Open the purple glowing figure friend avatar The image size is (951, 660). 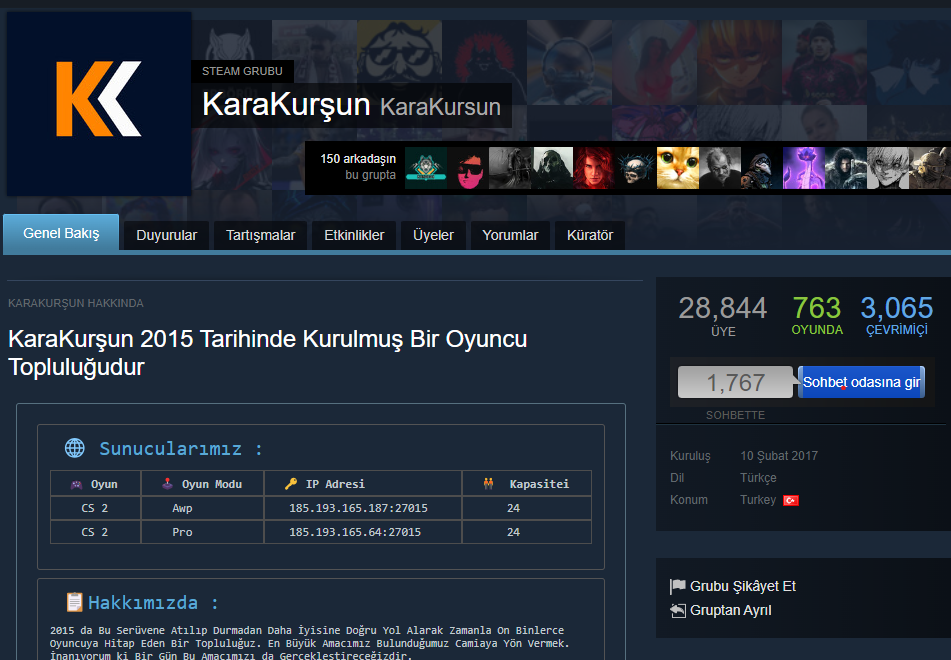(804, 167)
